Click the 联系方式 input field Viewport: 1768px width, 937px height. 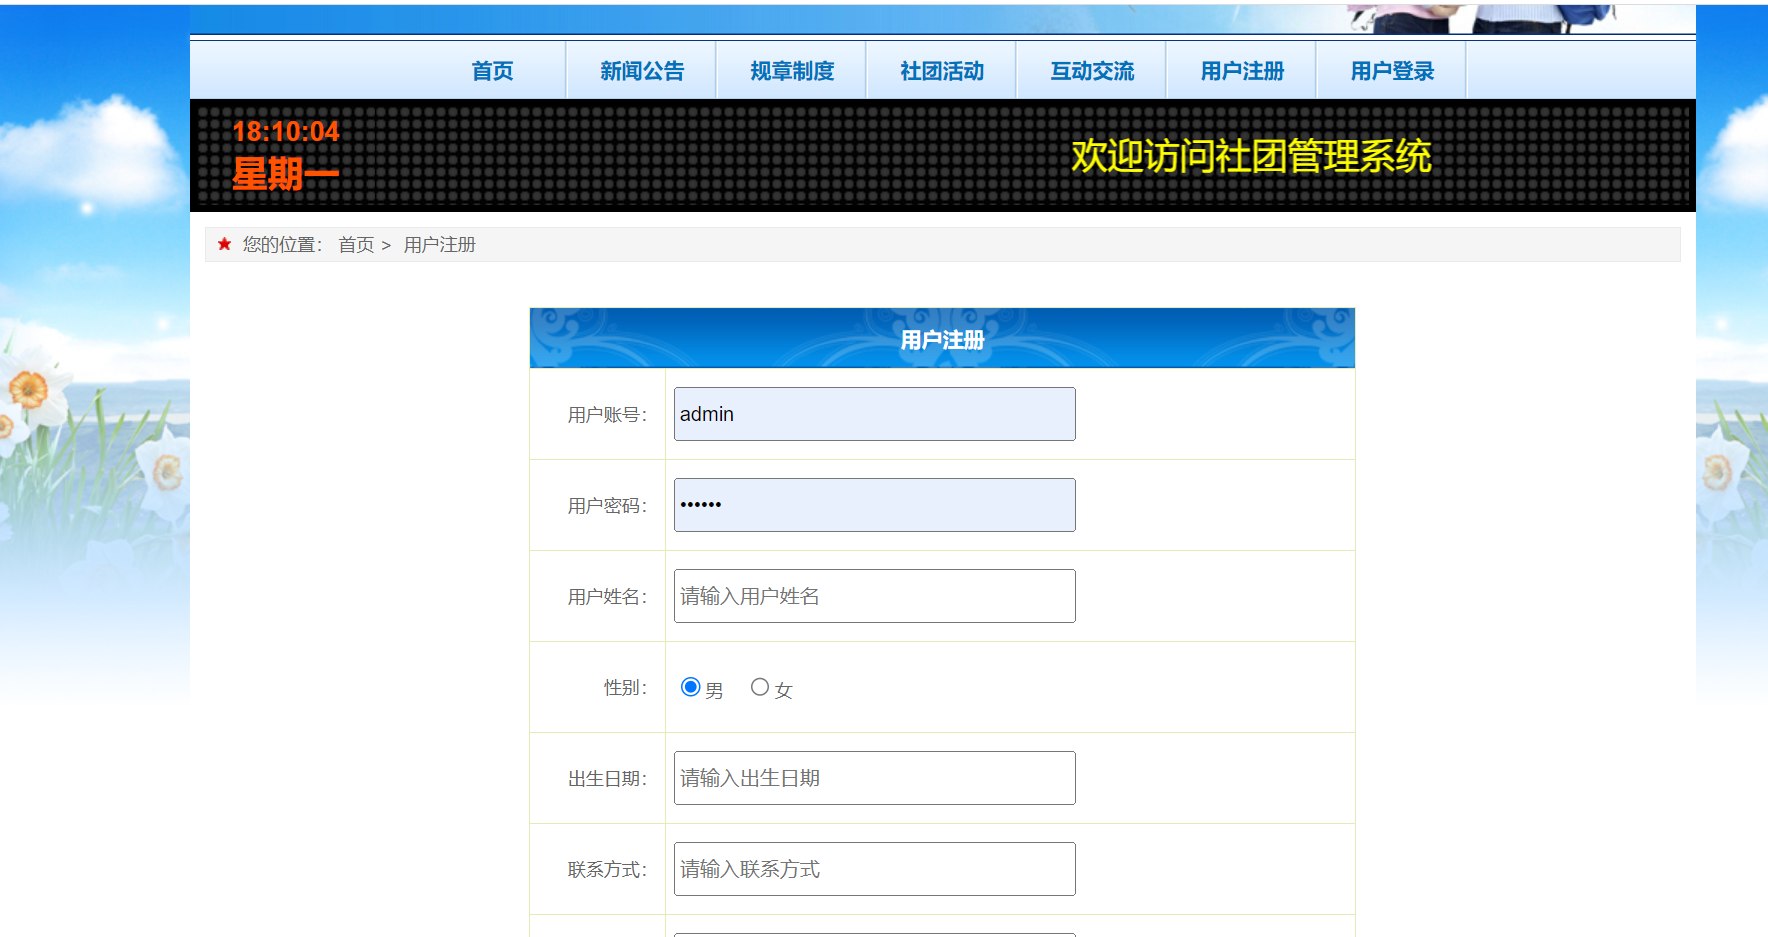(875, 869)
